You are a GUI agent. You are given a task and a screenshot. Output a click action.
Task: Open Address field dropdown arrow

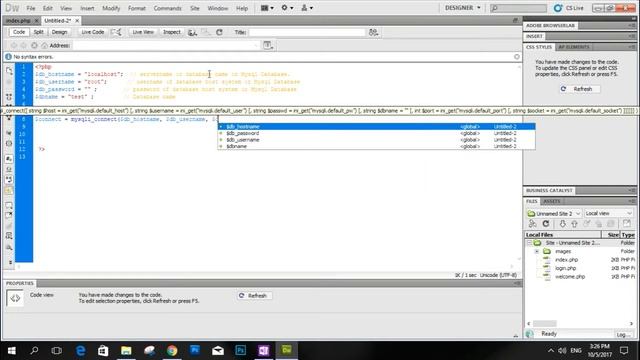pos(256,45)
